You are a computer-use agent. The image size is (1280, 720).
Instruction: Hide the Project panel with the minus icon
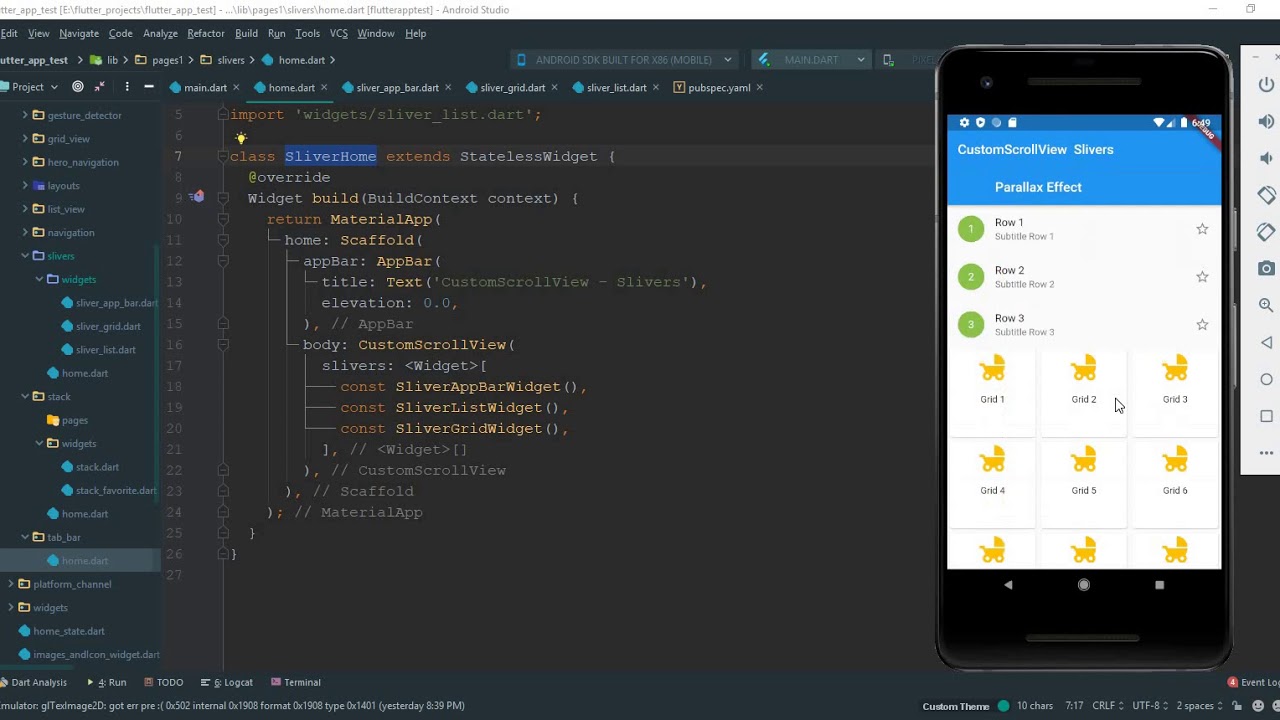point(149,87)
